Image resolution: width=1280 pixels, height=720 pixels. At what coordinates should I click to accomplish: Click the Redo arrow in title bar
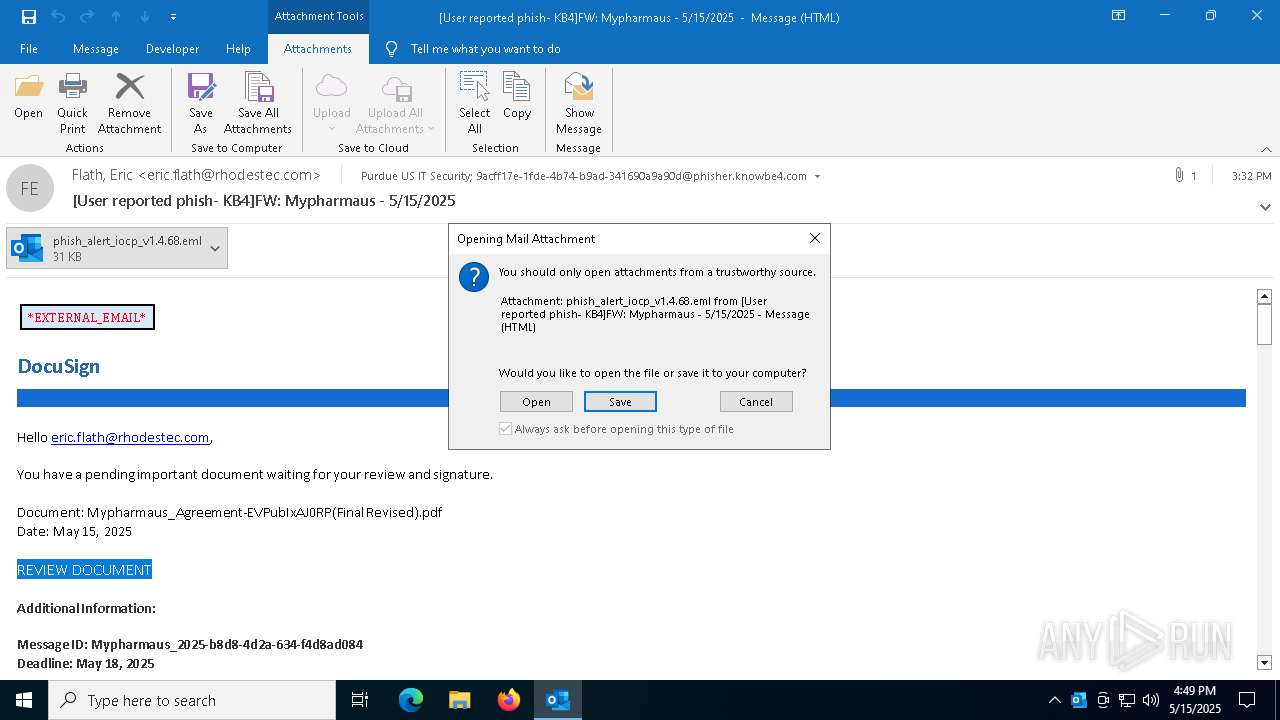coord(87,17)
